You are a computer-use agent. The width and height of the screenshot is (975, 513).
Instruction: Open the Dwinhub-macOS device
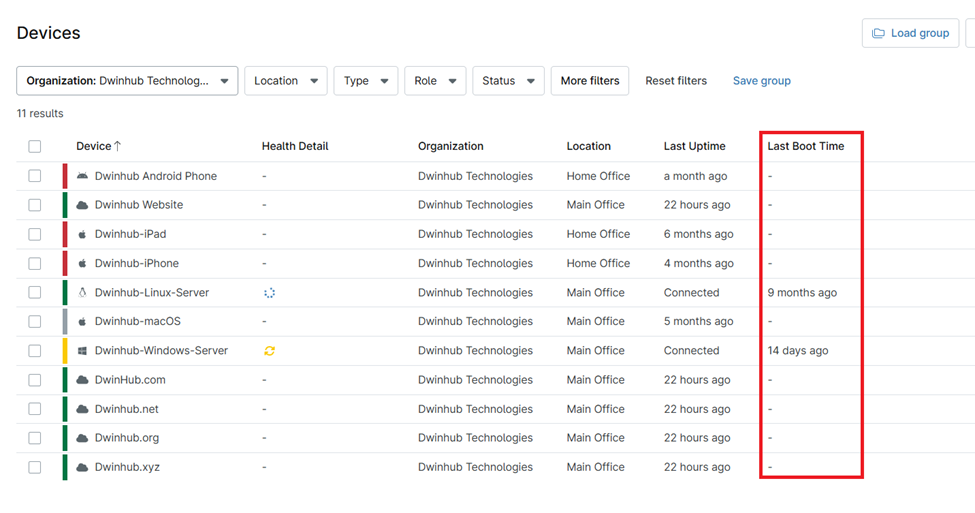point(137,321)
